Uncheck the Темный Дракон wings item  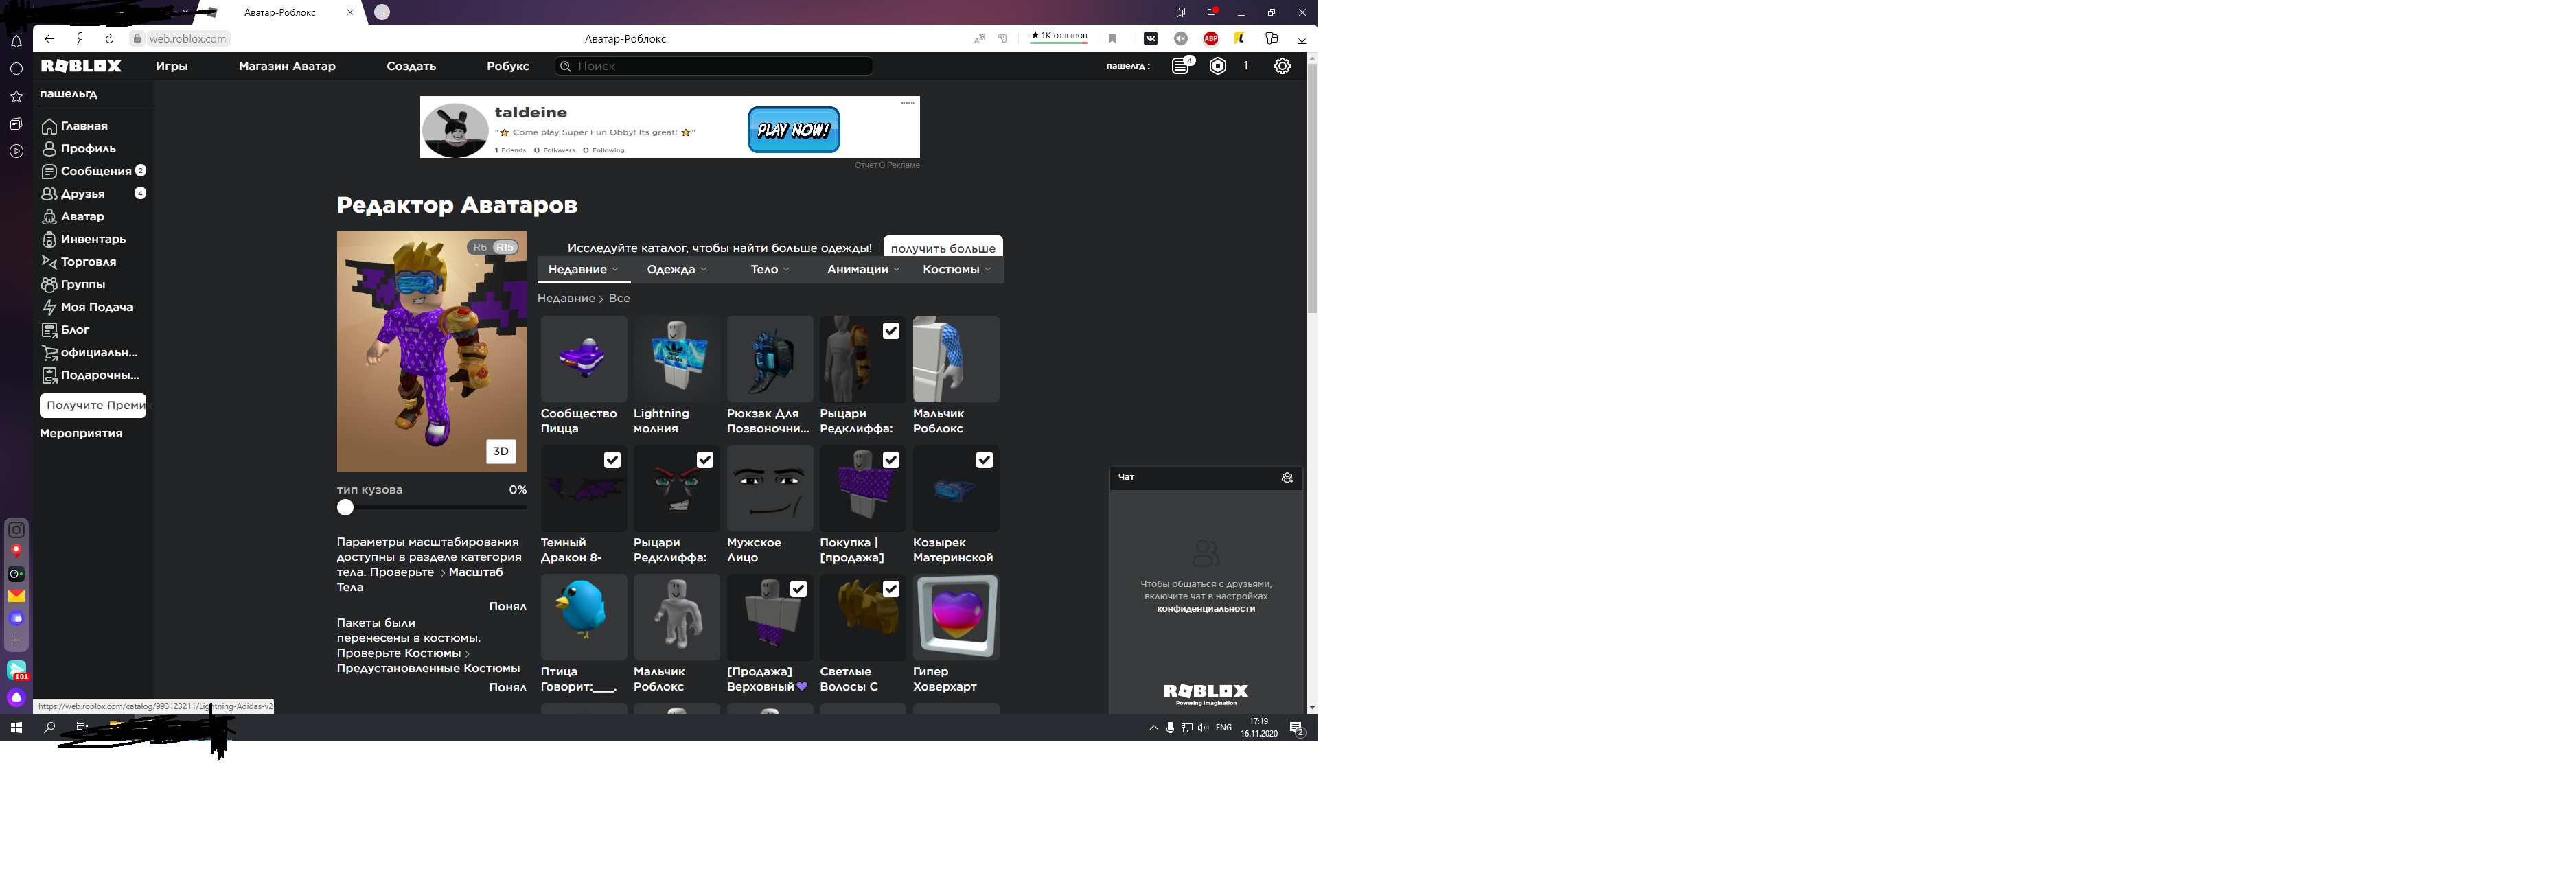[612, 460]
